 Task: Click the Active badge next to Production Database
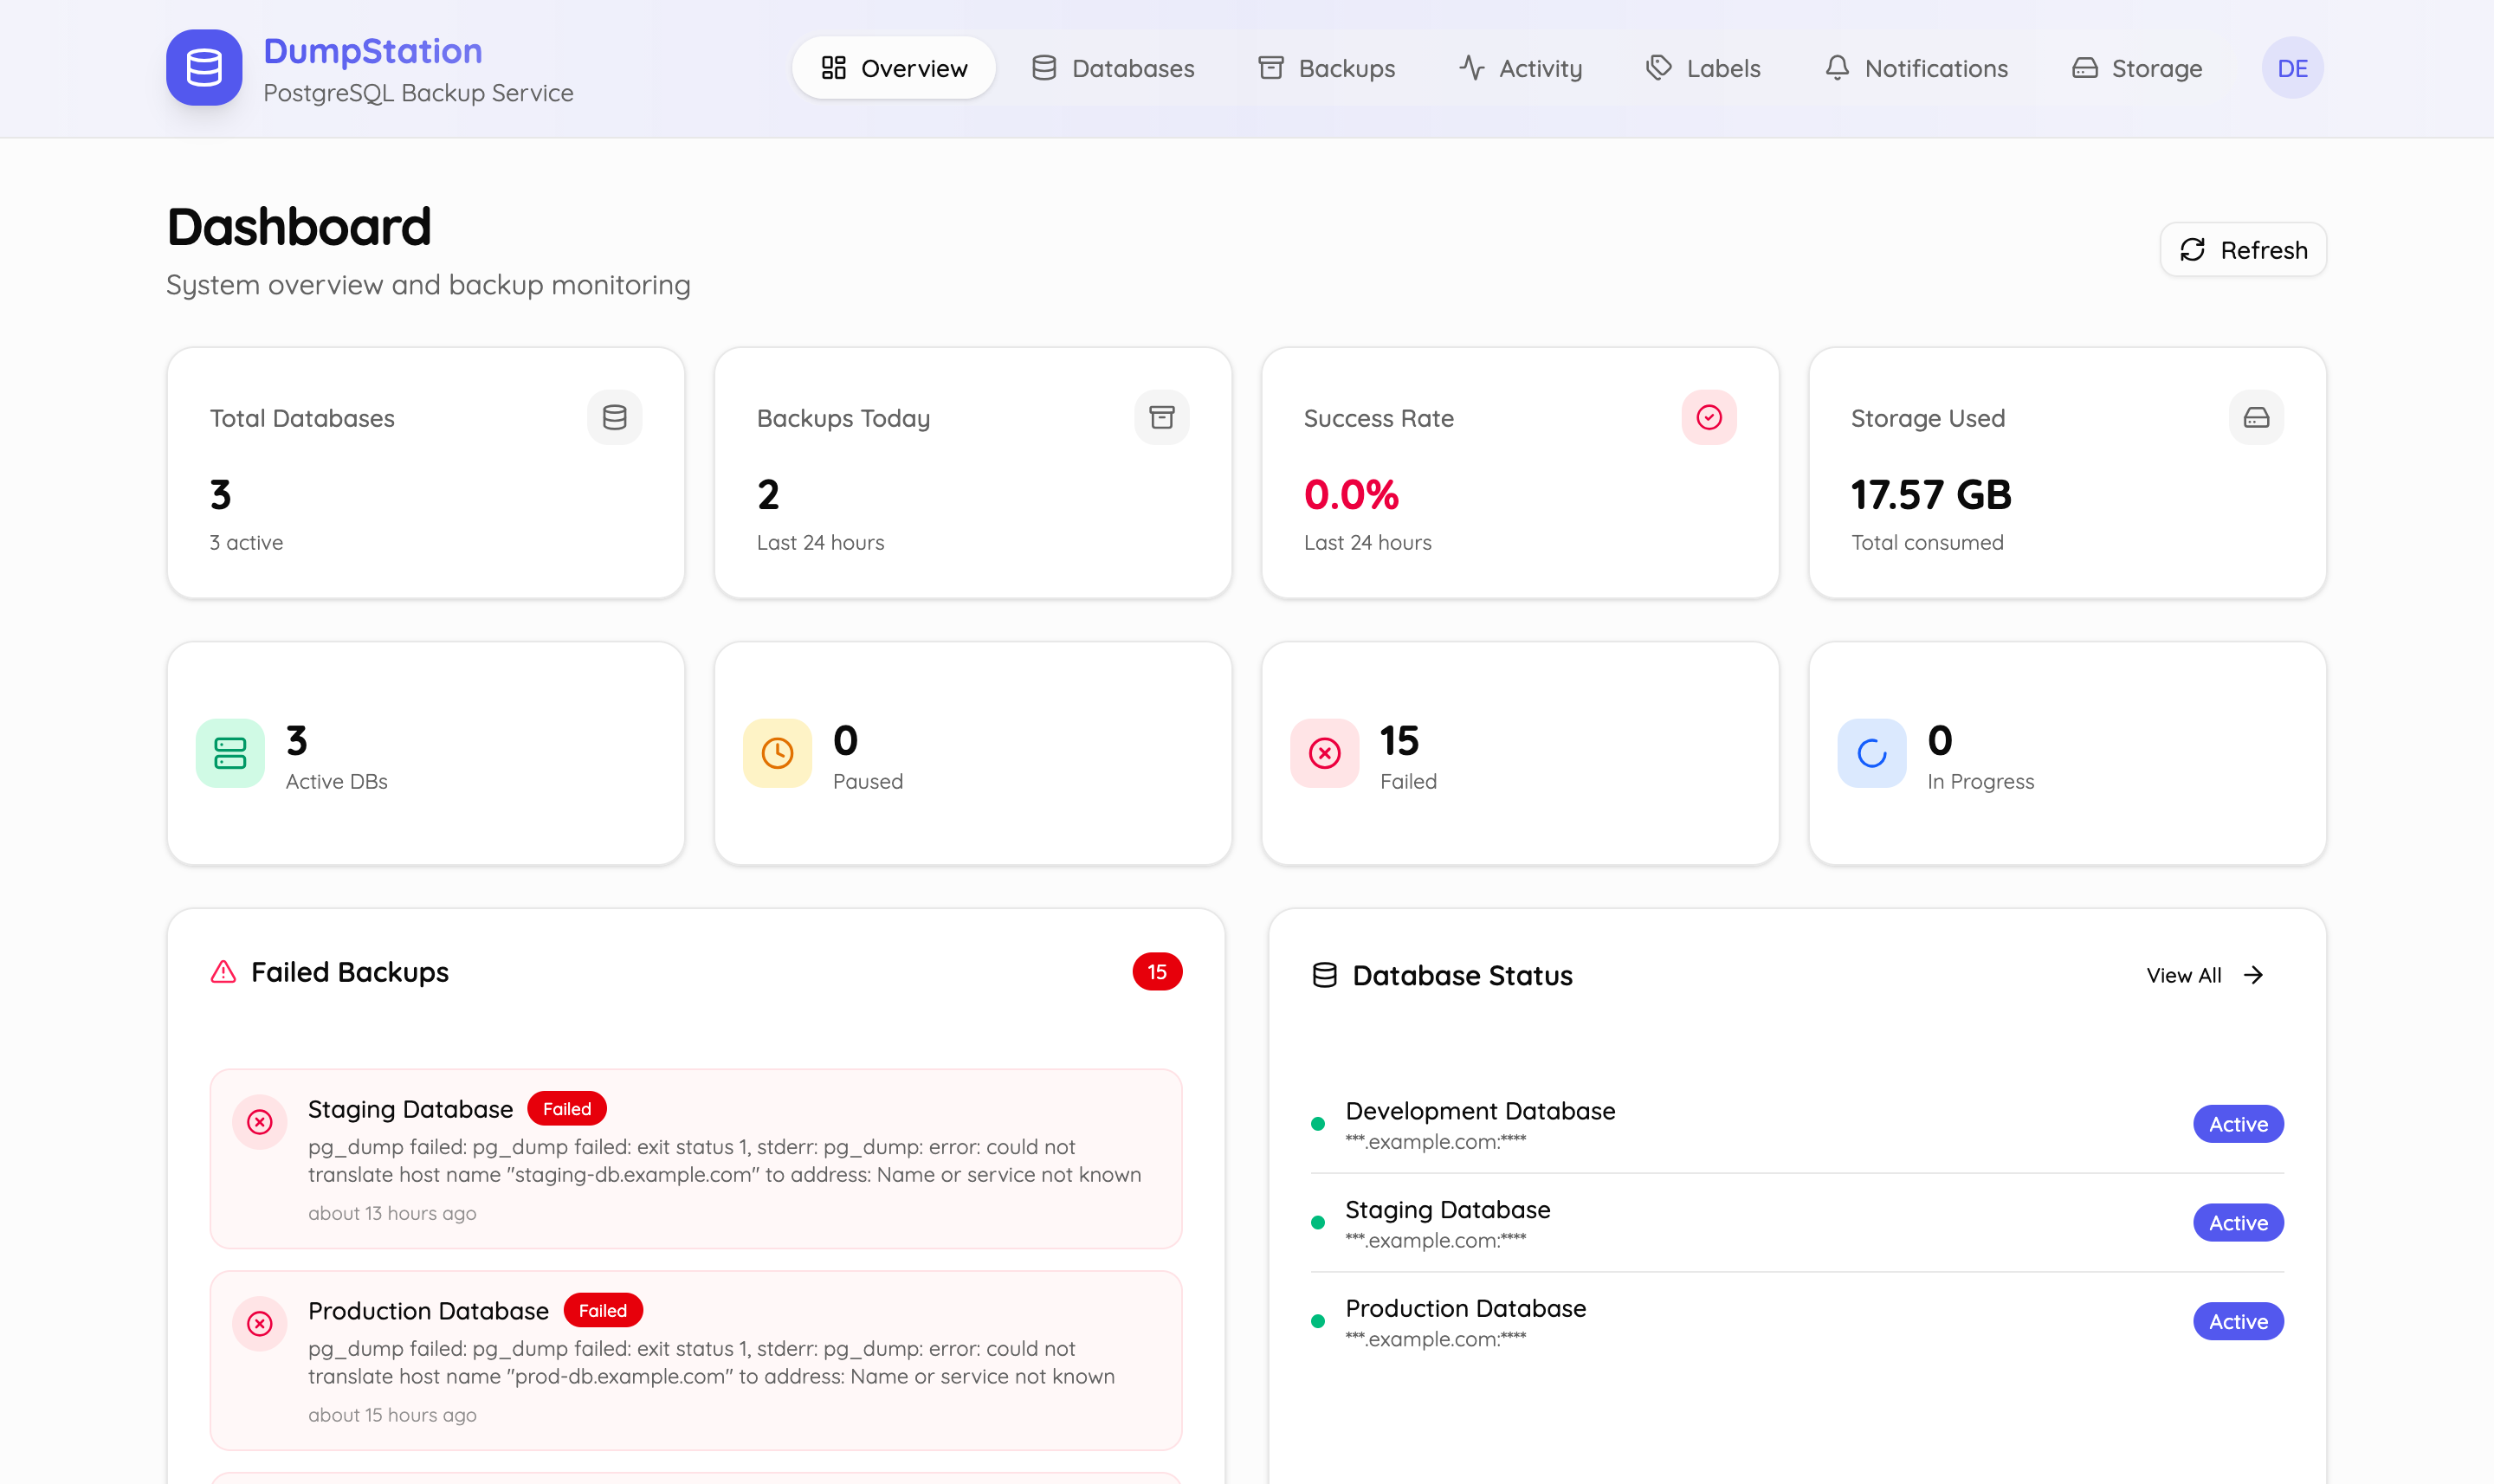coord(2237,1321)
